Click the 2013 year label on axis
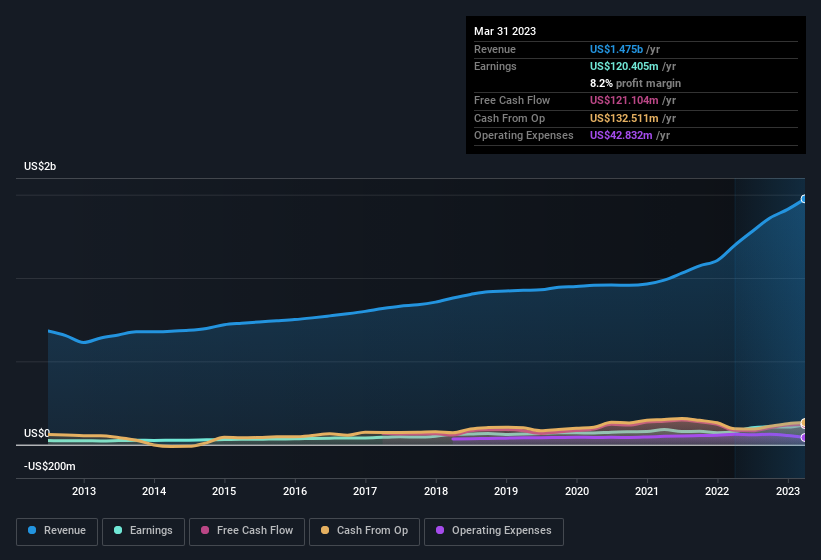The width and height of the screenshot is (821, 560). (84, 491)
